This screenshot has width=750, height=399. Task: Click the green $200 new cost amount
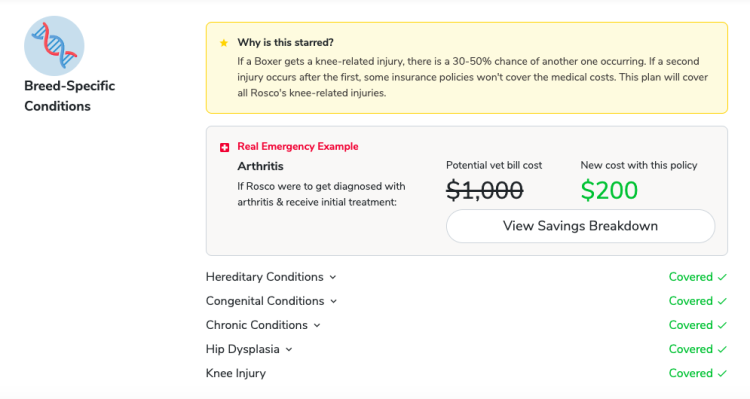609,190
